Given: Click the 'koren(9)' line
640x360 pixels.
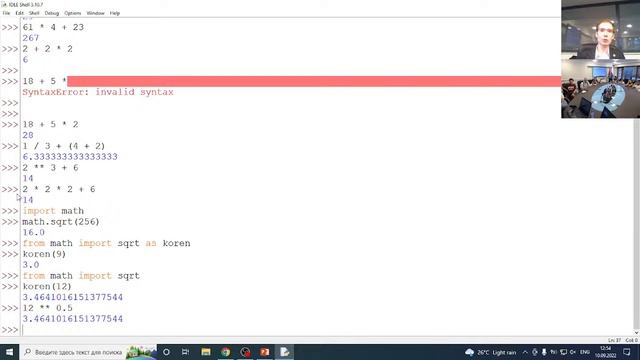Looking at the screenshot, I should pos(44,254).
